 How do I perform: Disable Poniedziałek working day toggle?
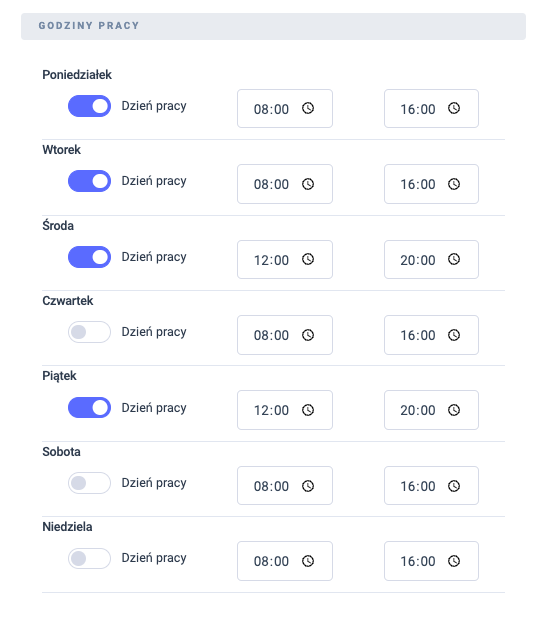89,106
